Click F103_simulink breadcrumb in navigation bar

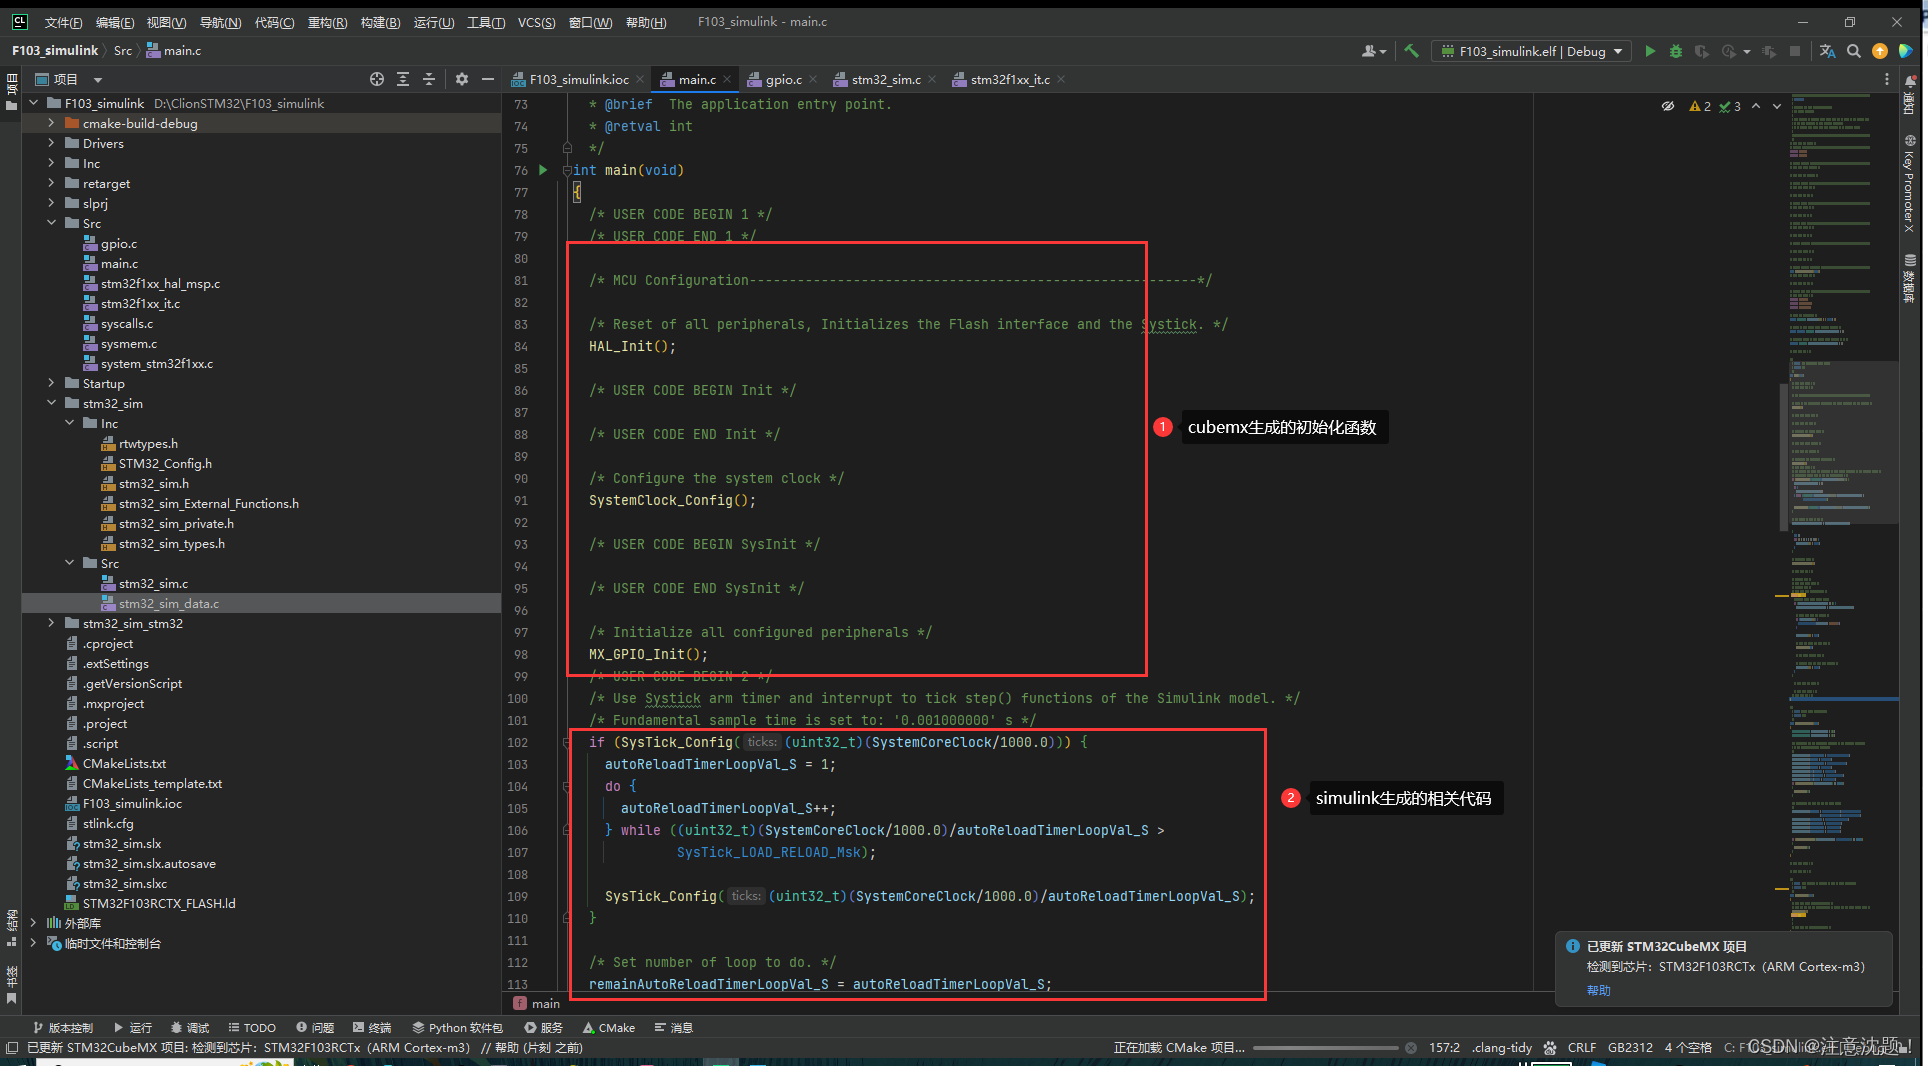(x=55, y=50)
